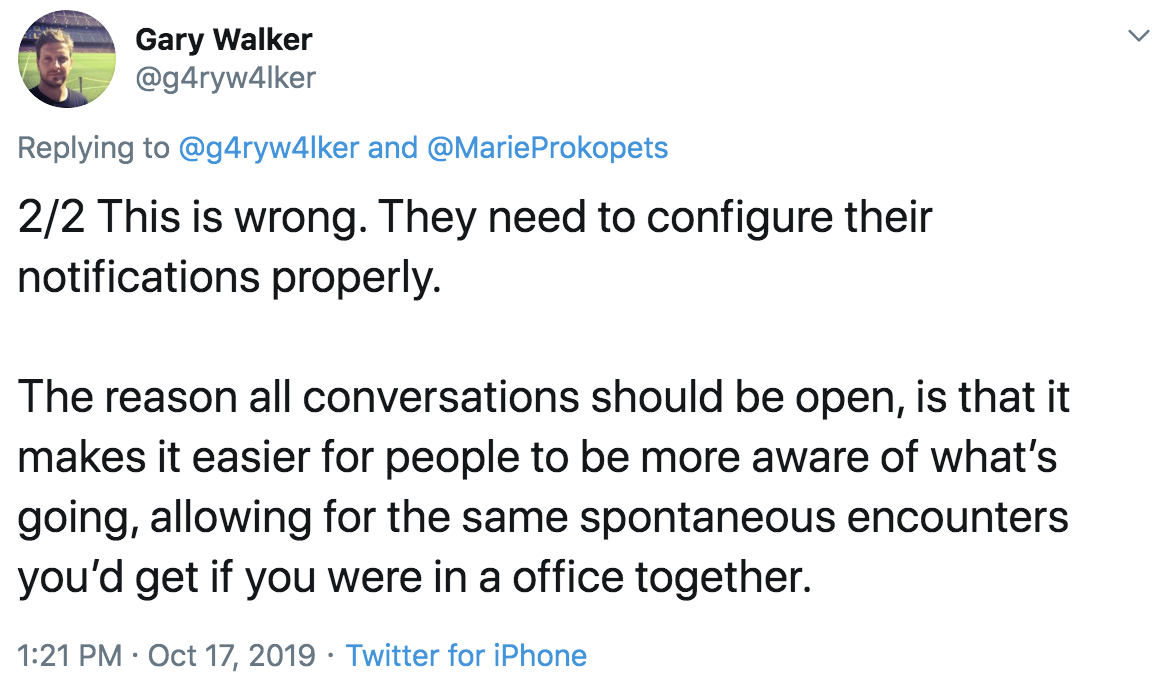The height and width of the screenshot is (696, 1156).
Task: Open Gary Walker's profile photo
Action: coord(66,59)
